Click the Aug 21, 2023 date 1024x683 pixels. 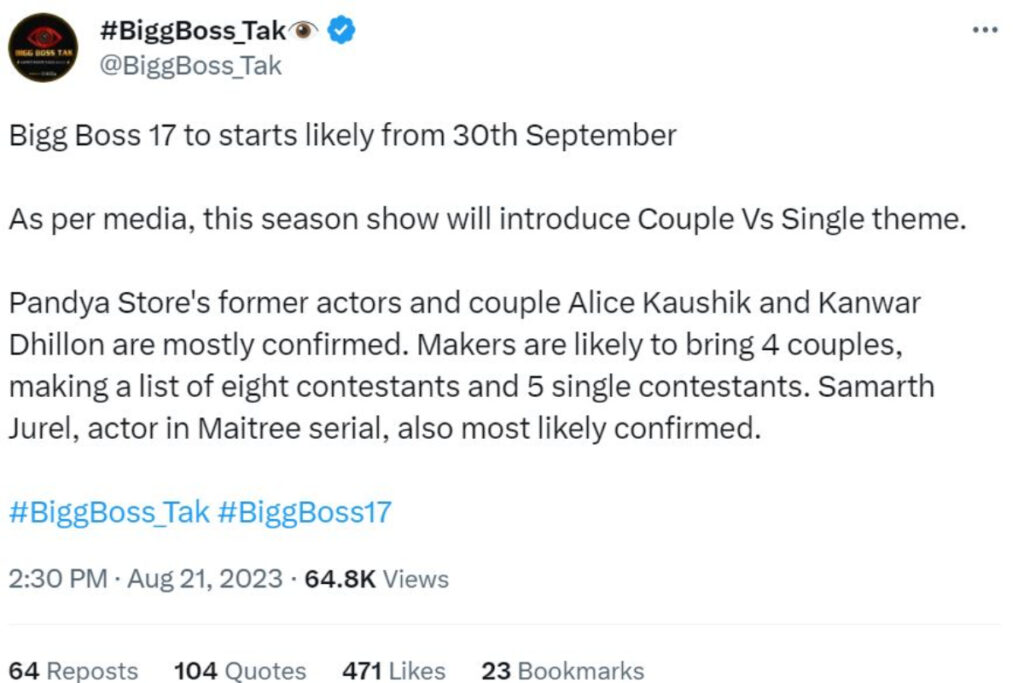click(204, 579)
